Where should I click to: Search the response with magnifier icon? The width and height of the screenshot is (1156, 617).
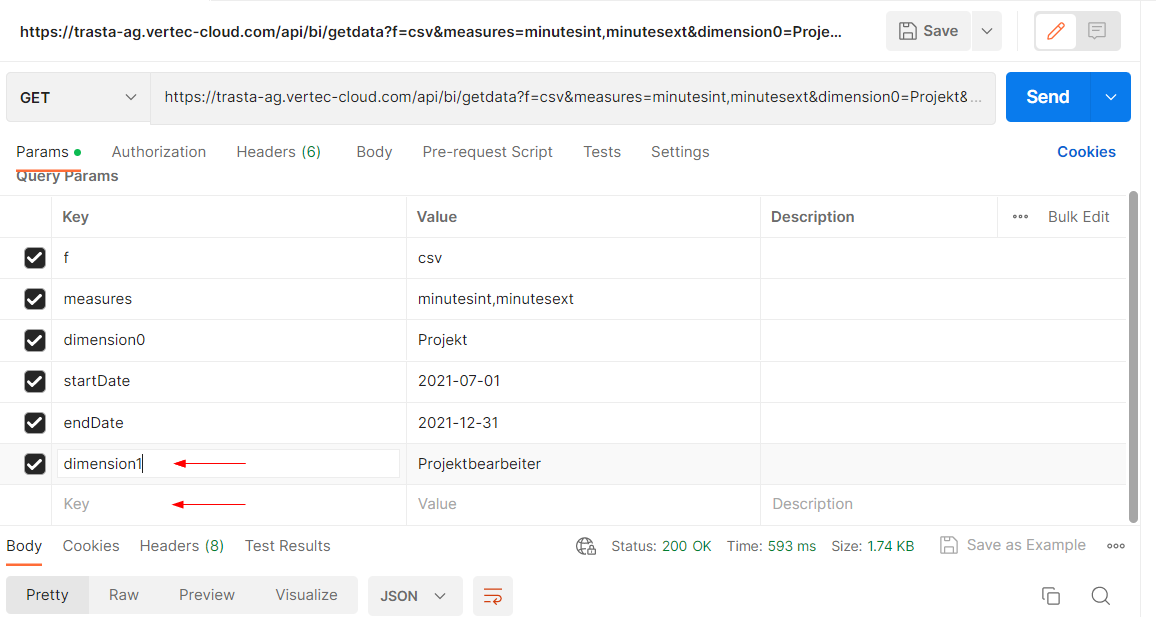pos(1100,596)
